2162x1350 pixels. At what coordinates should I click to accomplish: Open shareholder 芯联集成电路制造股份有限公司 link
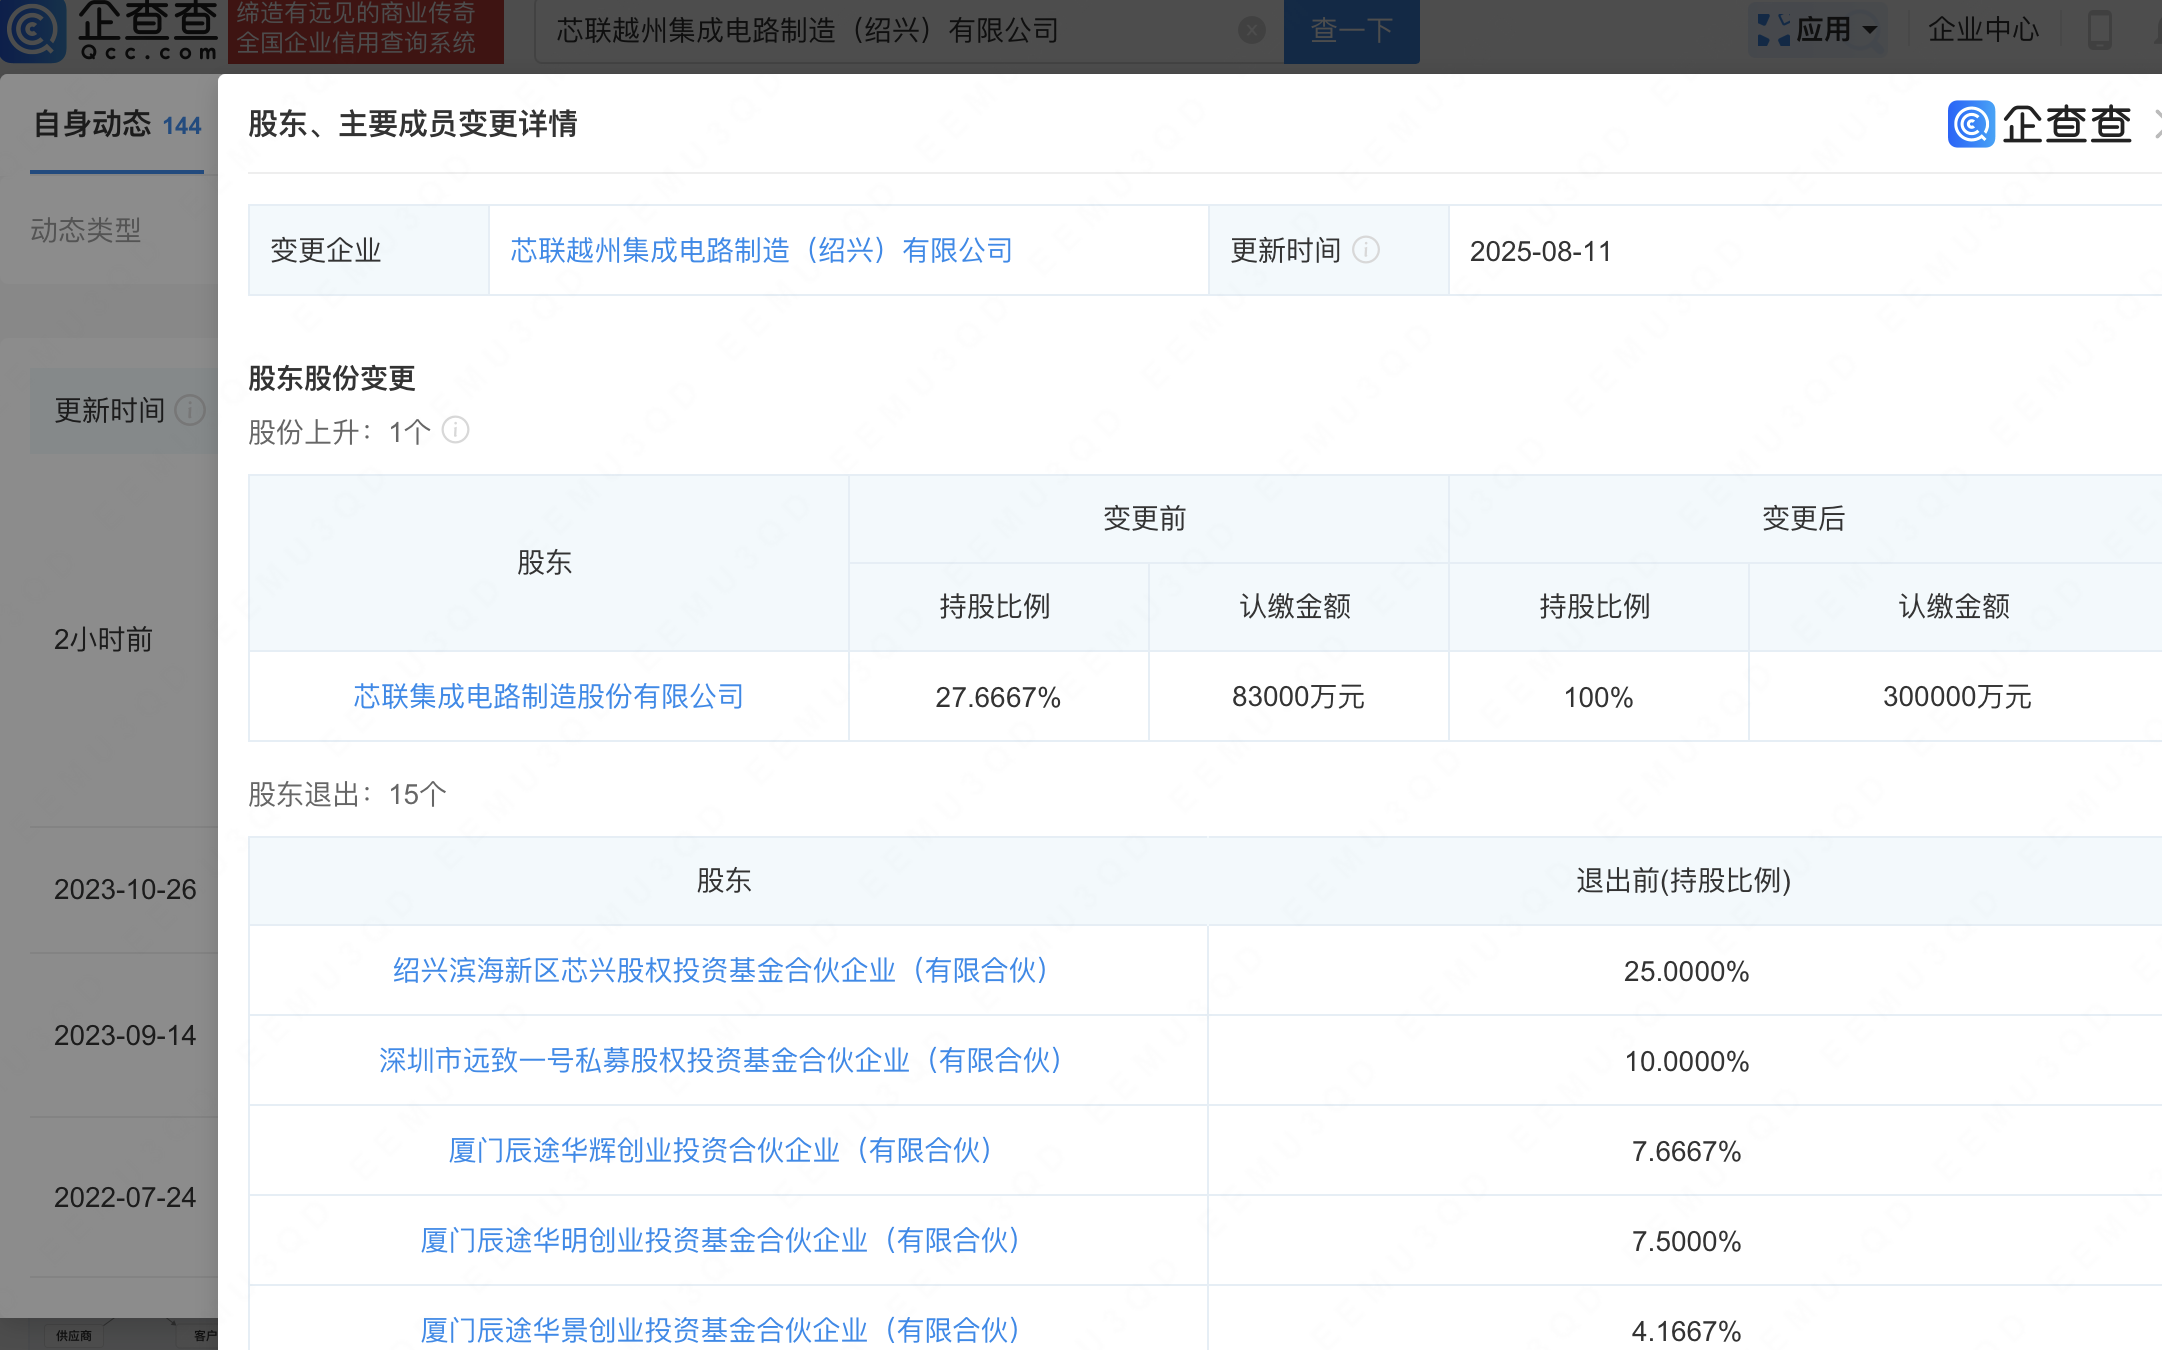(x=549, y=696)
